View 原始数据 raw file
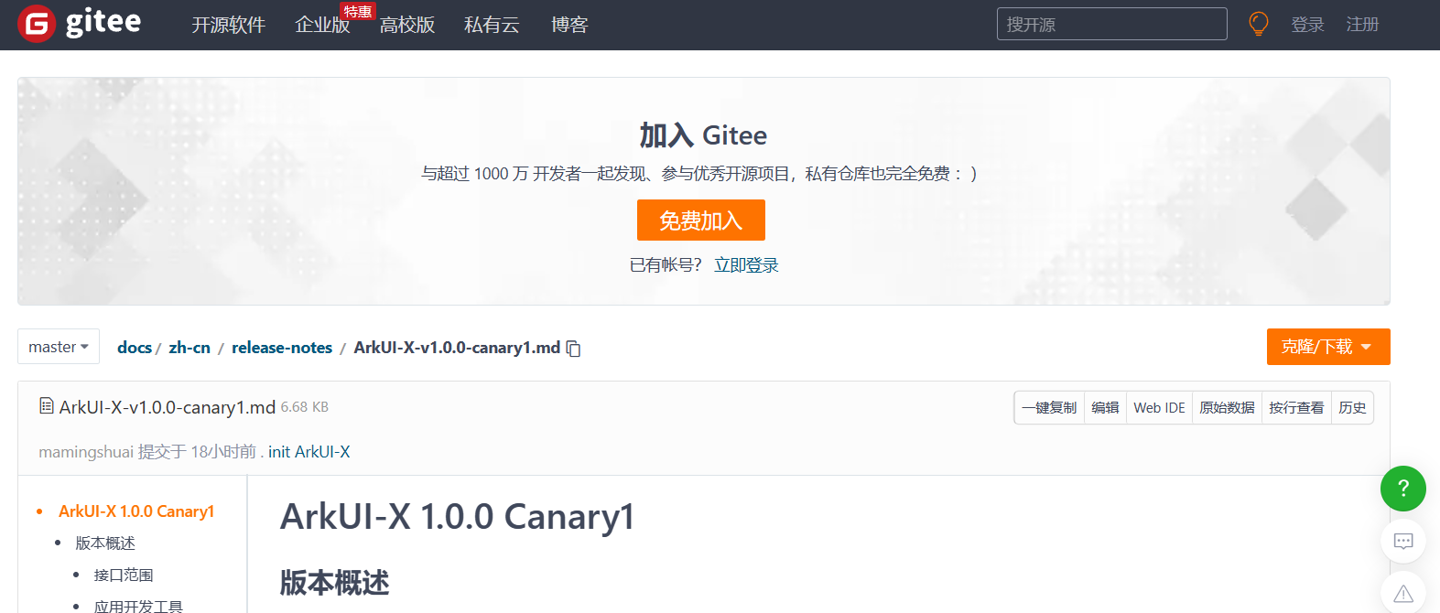This screenshot has height=613, width=1440. click(x=1227, y=408)
